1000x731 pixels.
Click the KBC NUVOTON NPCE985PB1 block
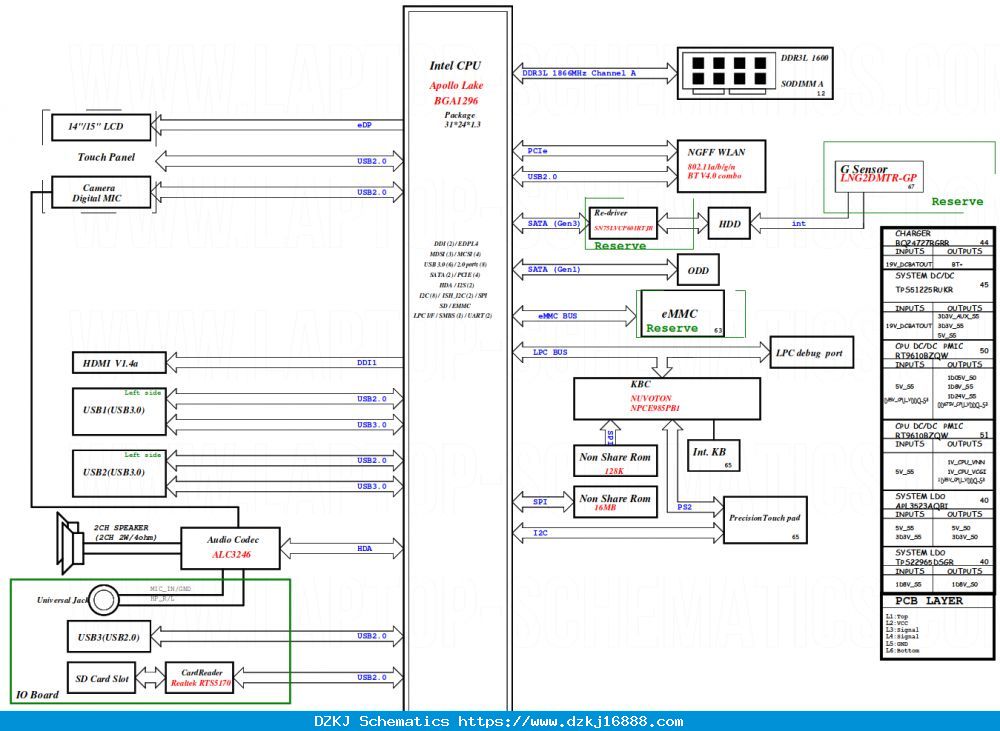coord(666,399)
